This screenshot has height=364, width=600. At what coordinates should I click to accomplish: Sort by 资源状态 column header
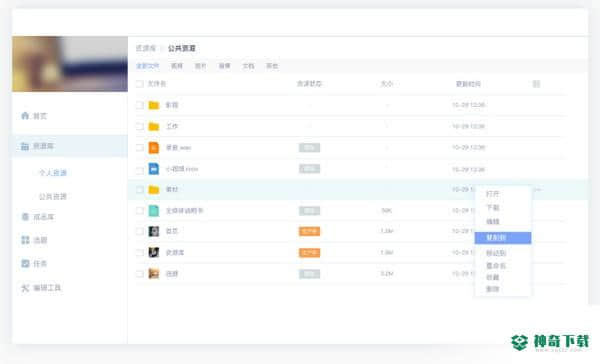(309, 84)
